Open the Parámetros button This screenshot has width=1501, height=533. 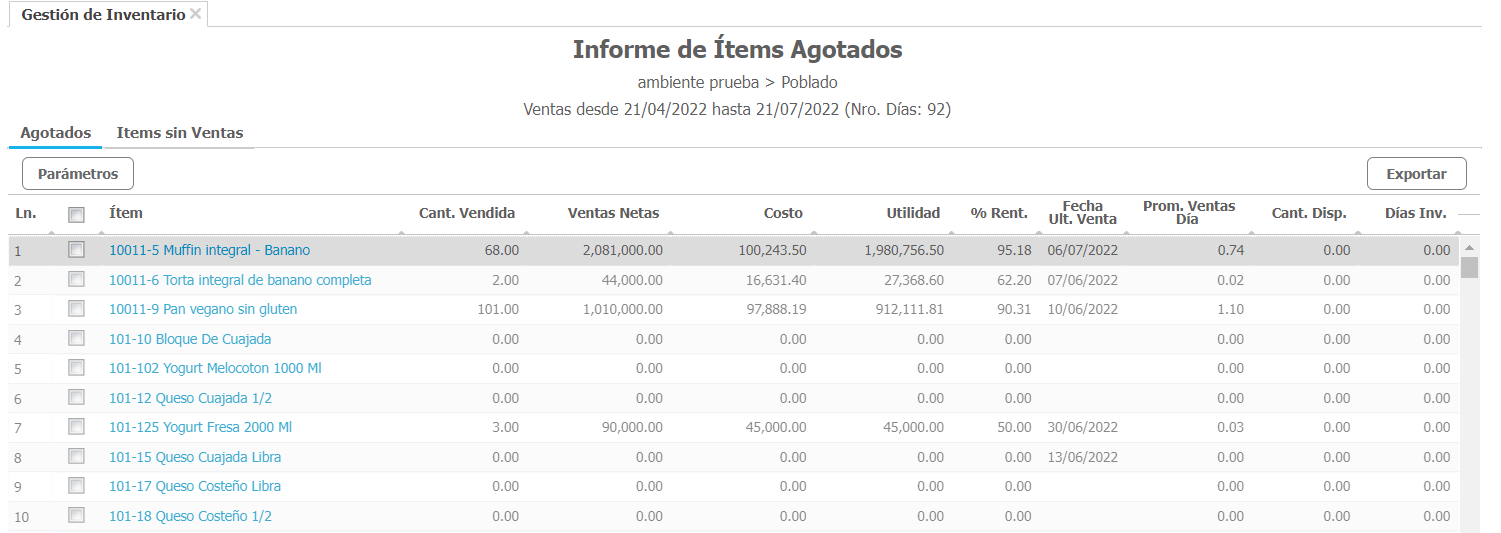[x=78, y=174]
